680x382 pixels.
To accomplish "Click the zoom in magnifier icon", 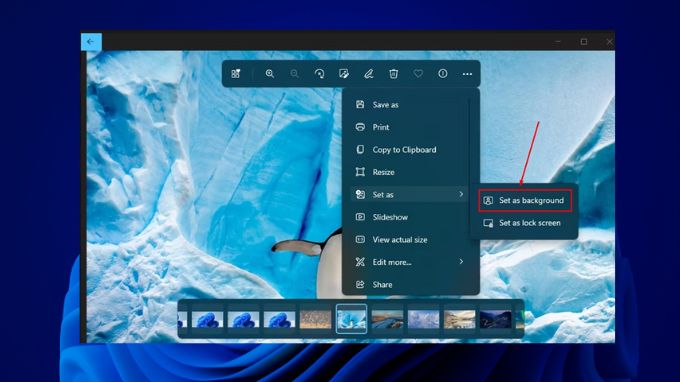I will coord(270,74).
